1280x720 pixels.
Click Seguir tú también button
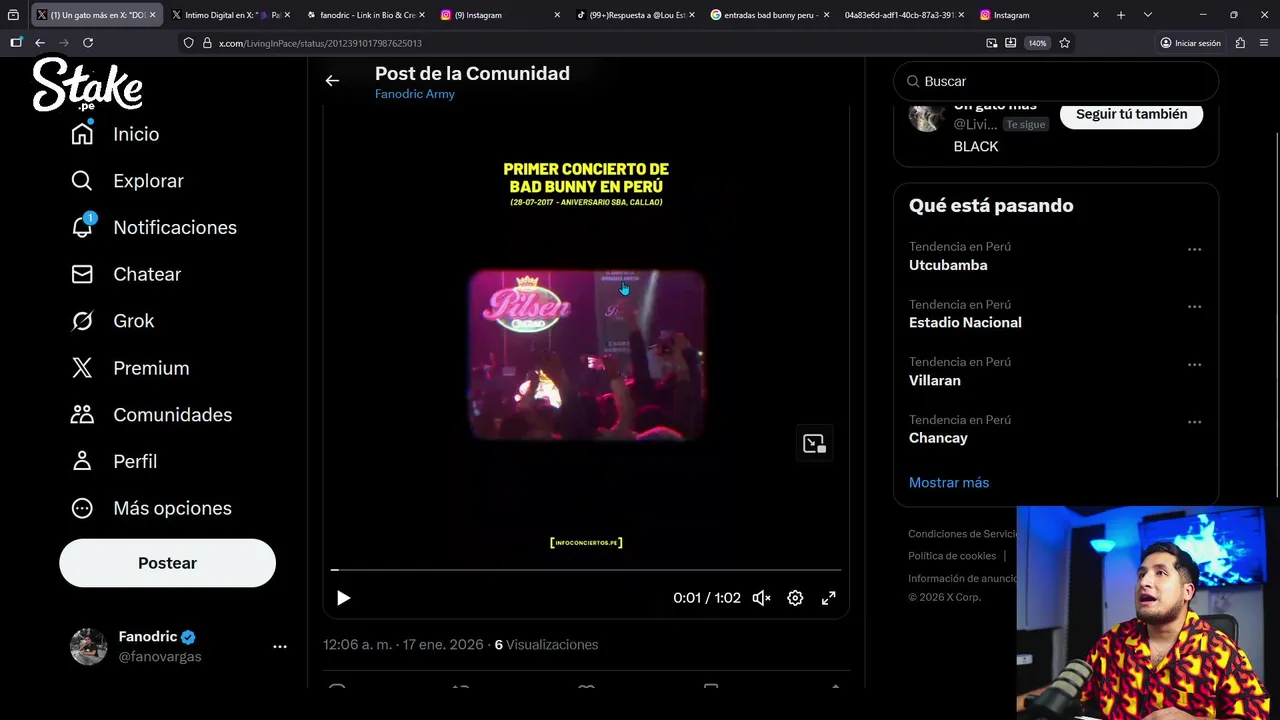click(1131, 114)
